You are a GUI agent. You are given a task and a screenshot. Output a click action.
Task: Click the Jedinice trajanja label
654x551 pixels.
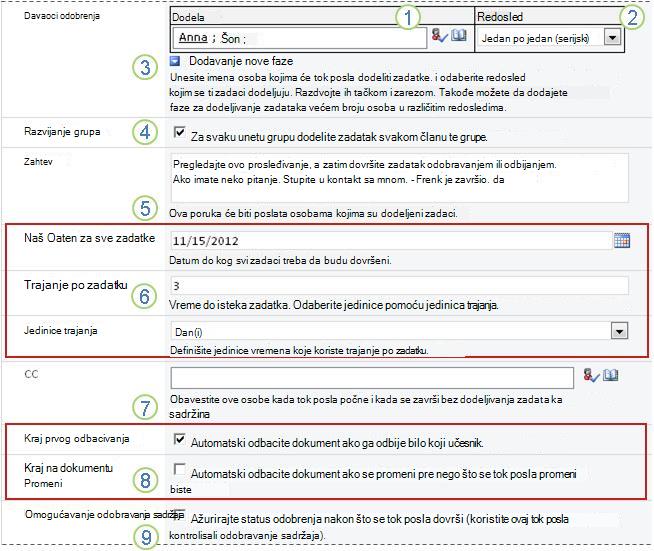60,331
